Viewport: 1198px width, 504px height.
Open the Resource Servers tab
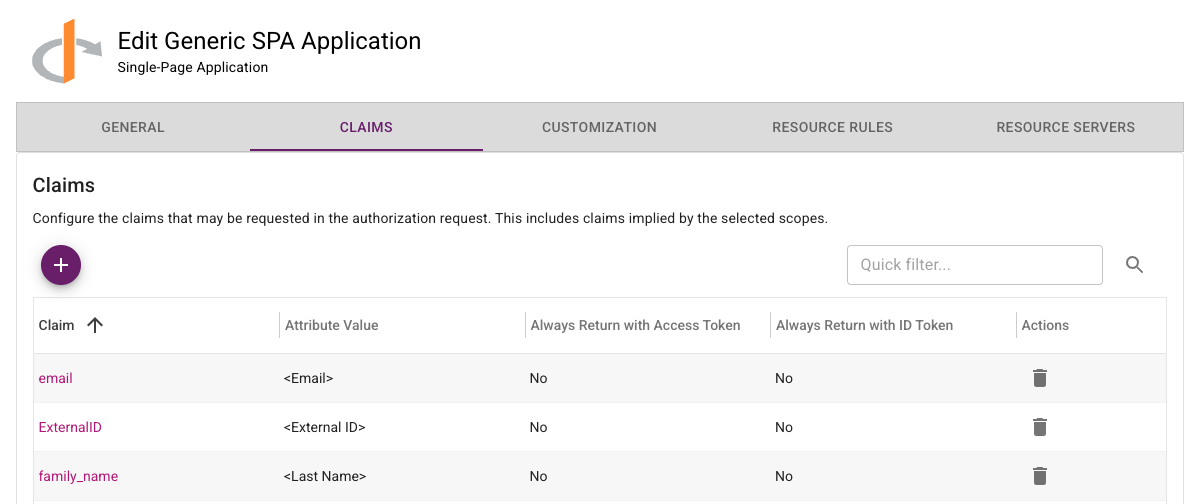pos(1065,128)
